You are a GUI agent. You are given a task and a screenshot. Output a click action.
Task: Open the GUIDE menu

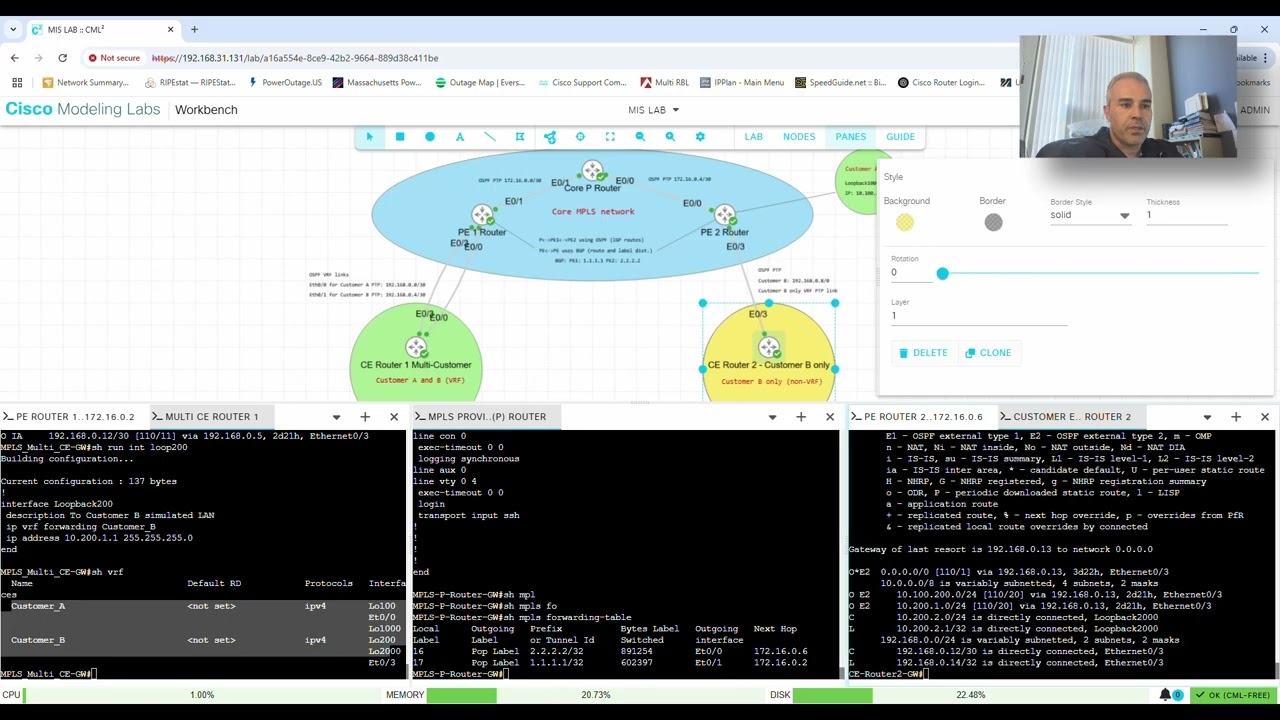tap(900, 137)
